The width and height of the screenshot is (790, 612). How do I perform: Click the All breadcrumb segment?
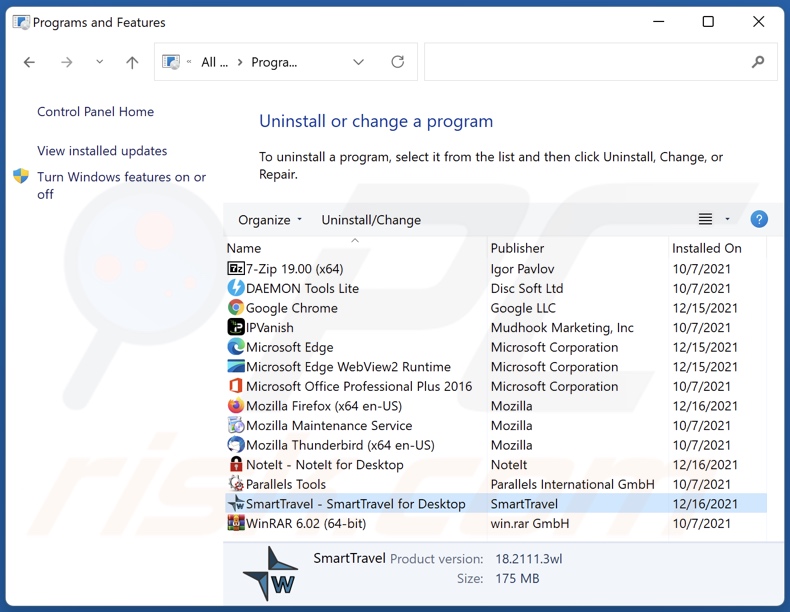pyautogui.click(x=214, y=62)
